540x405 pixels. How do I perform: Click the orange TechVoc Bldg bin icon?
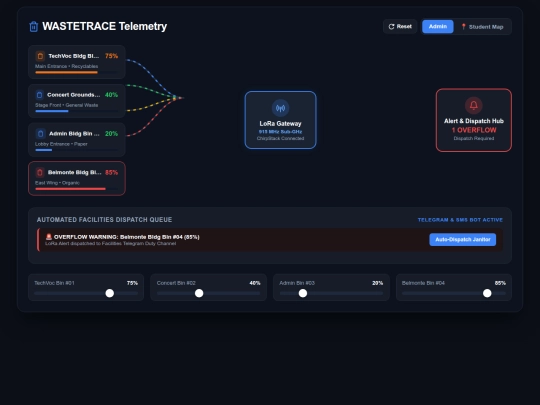tap(40, 56)
